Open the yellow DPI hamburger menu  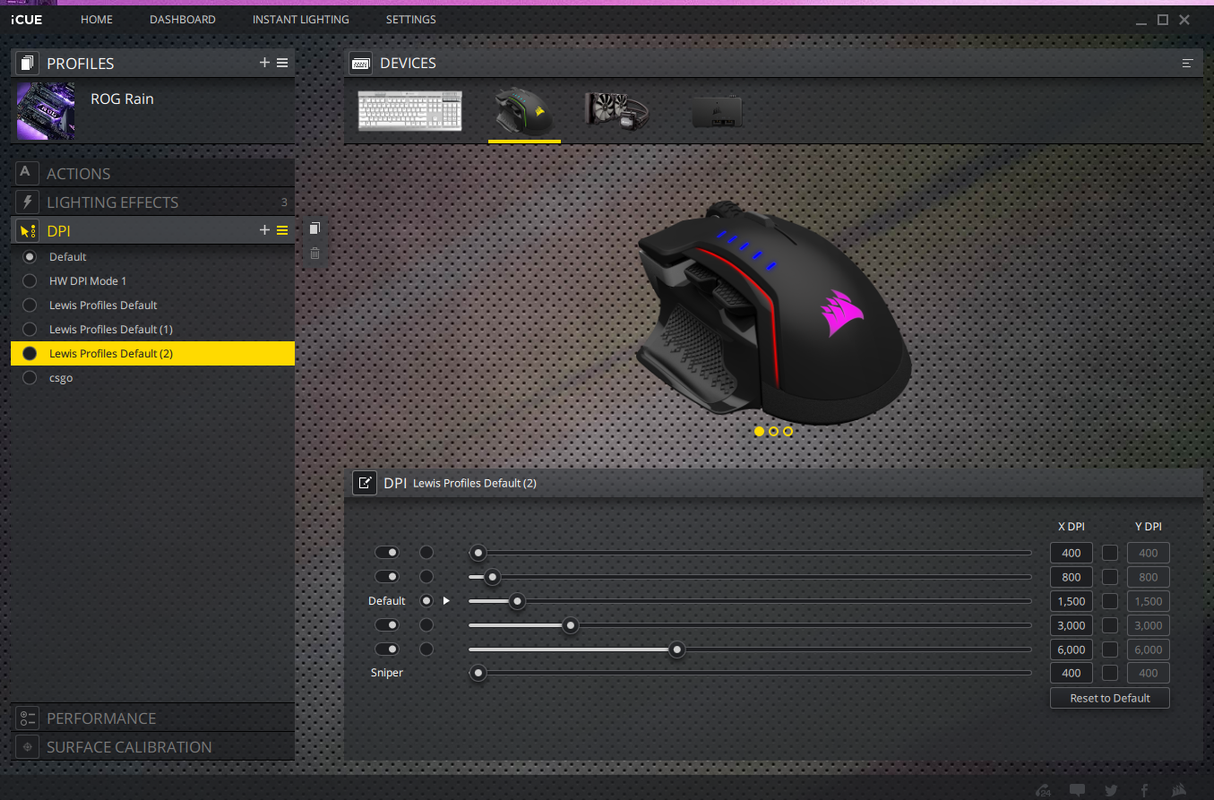pyautogui.click(x=283, y=230)
